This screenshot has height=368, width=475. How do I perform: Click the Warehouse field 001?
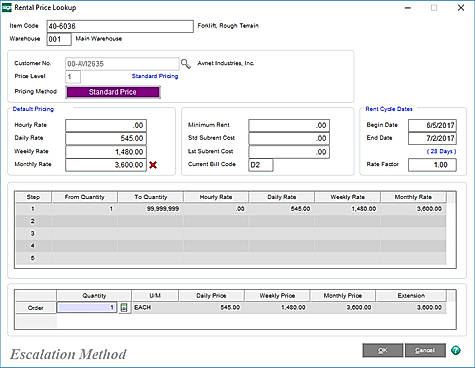(59, 39)
